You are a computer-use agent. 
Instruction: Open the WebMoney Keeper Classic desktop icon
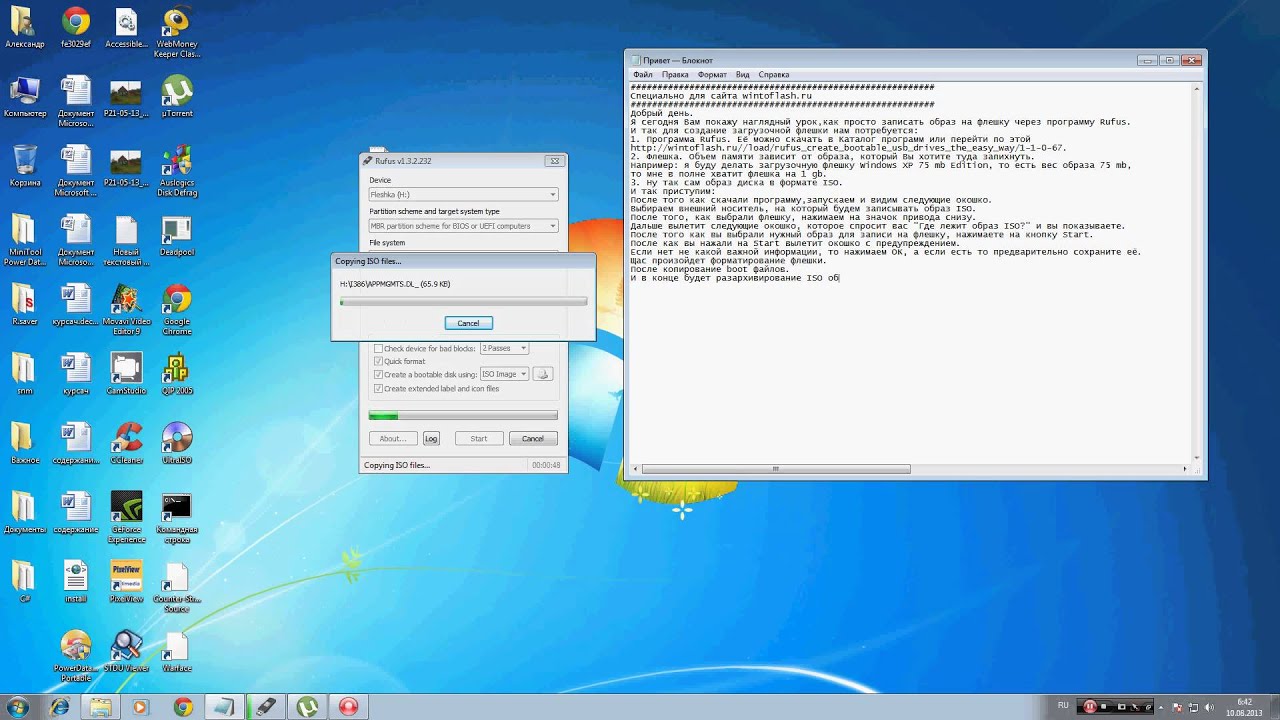tap(177, 31)
